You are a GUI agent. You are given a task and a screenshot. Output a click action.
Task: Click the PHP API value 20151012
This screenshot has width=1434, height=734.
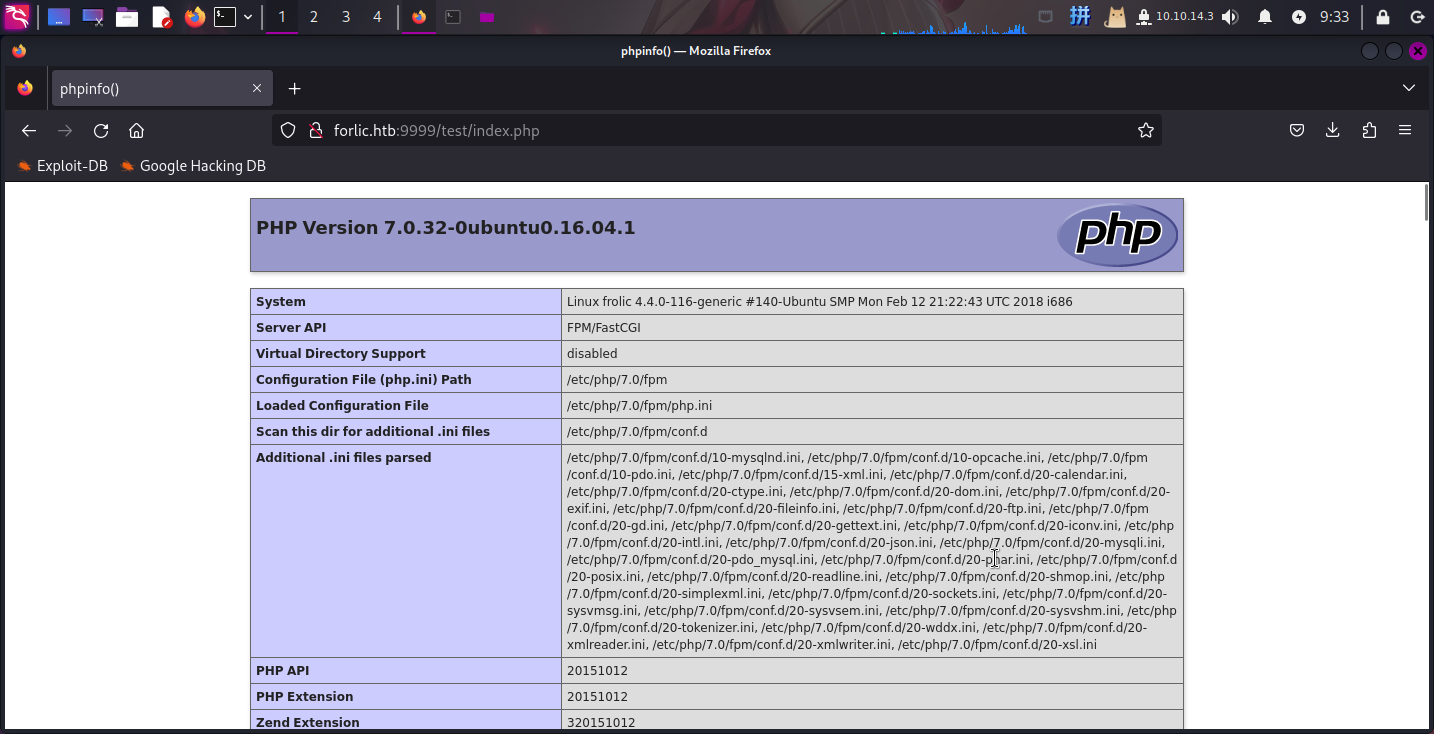pyautogui.click(x=597, y=671)
